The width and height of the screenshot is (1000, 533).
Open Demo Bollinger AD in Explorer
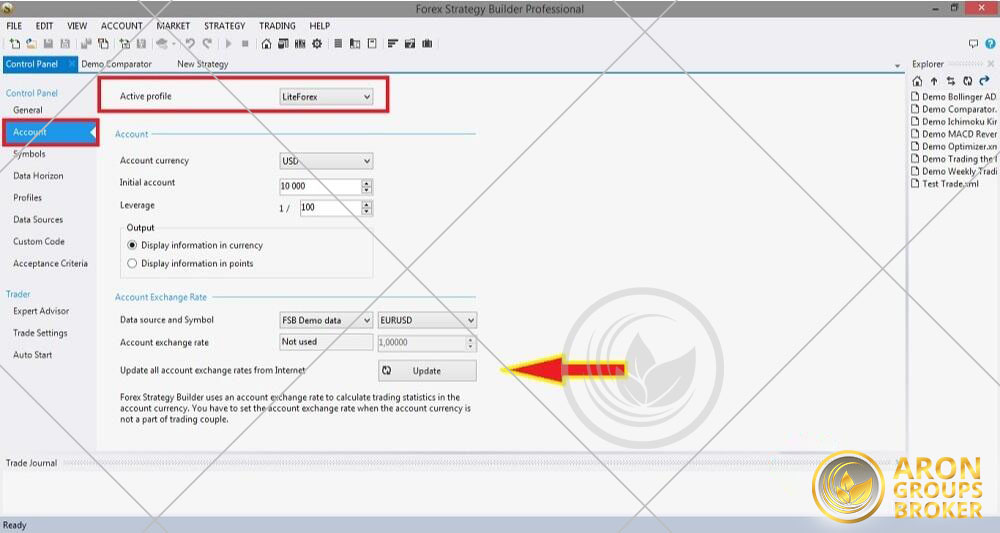tap(953, 97)
